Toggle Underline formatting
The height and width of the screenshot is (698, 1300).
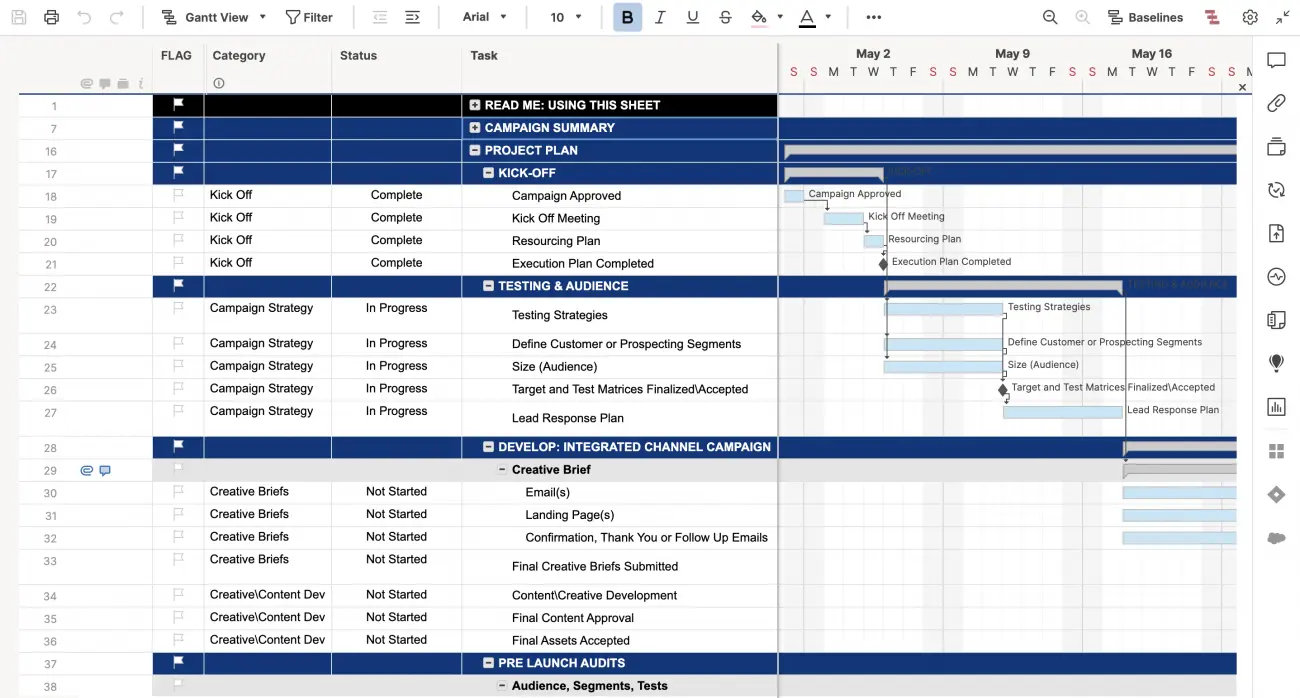[692, 17]
